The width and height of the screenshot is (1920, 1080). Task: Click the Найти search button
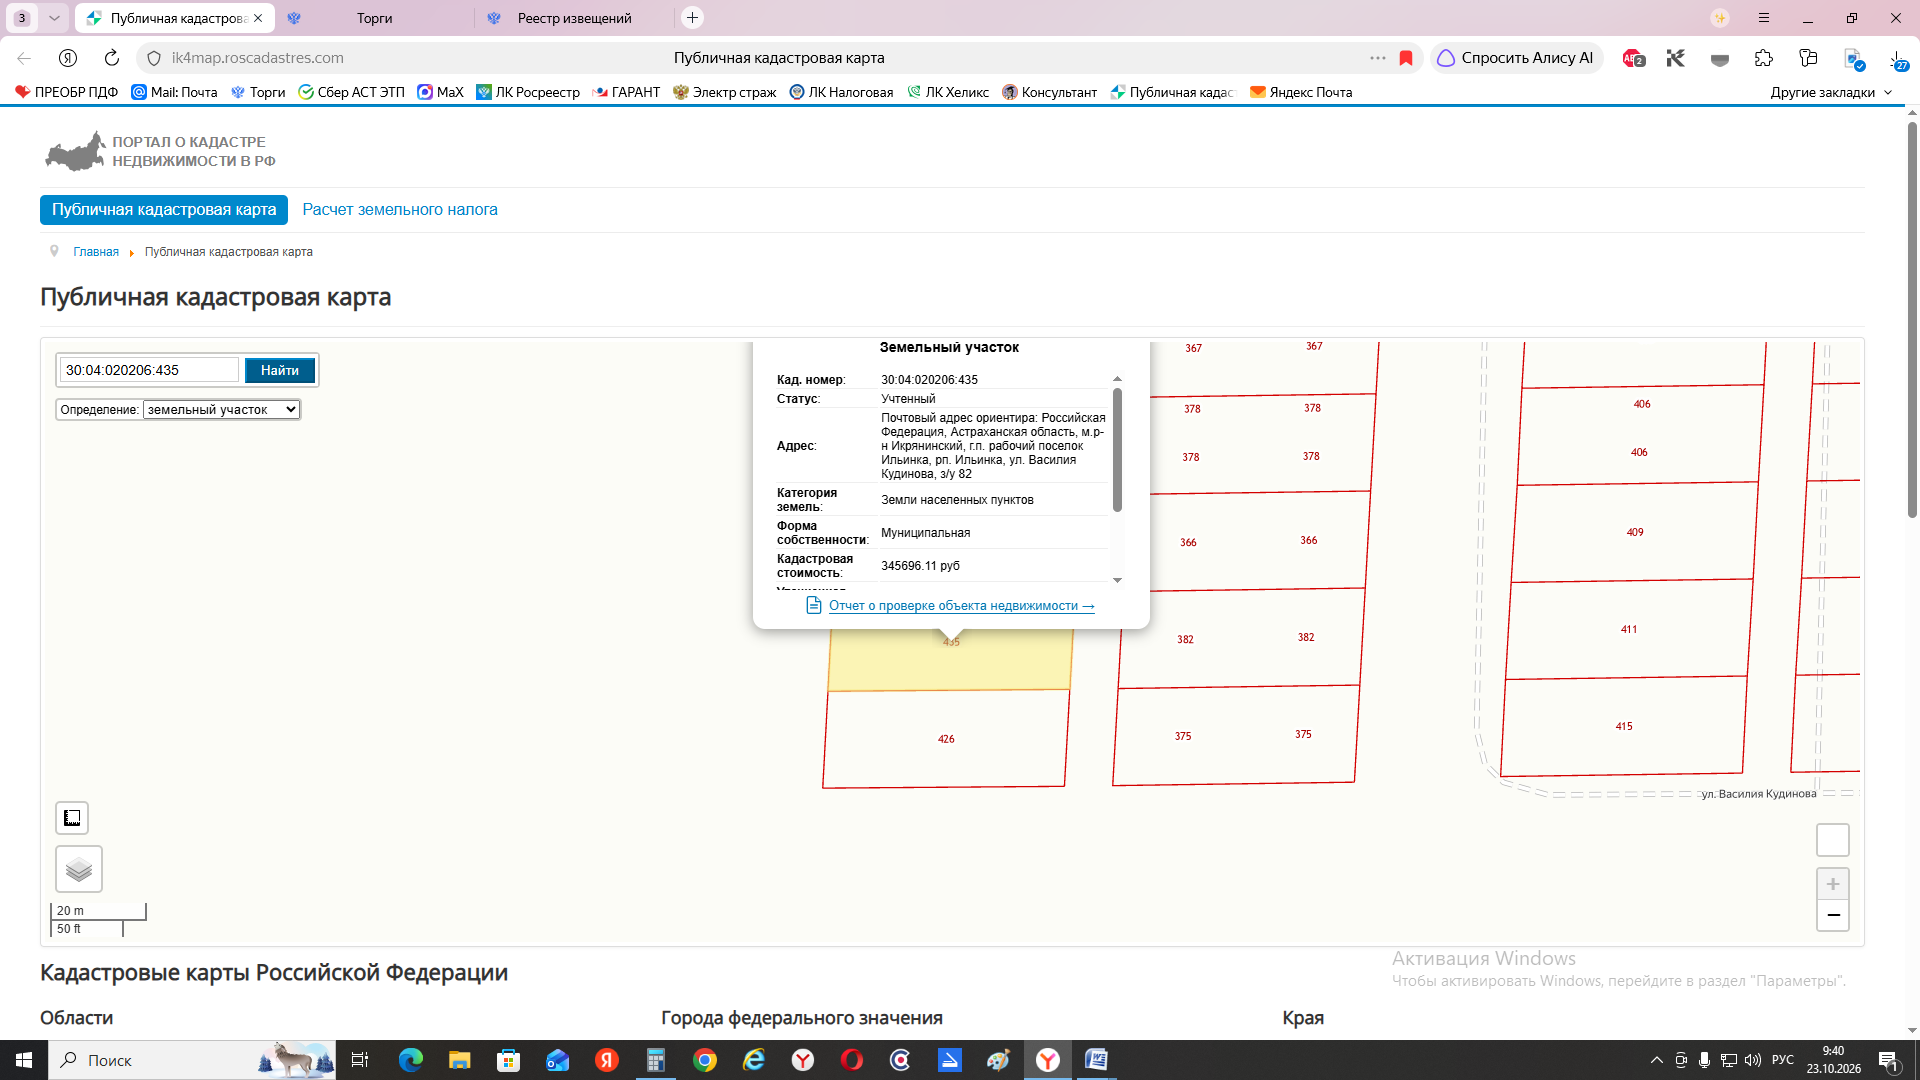click(x=280, y=370)
